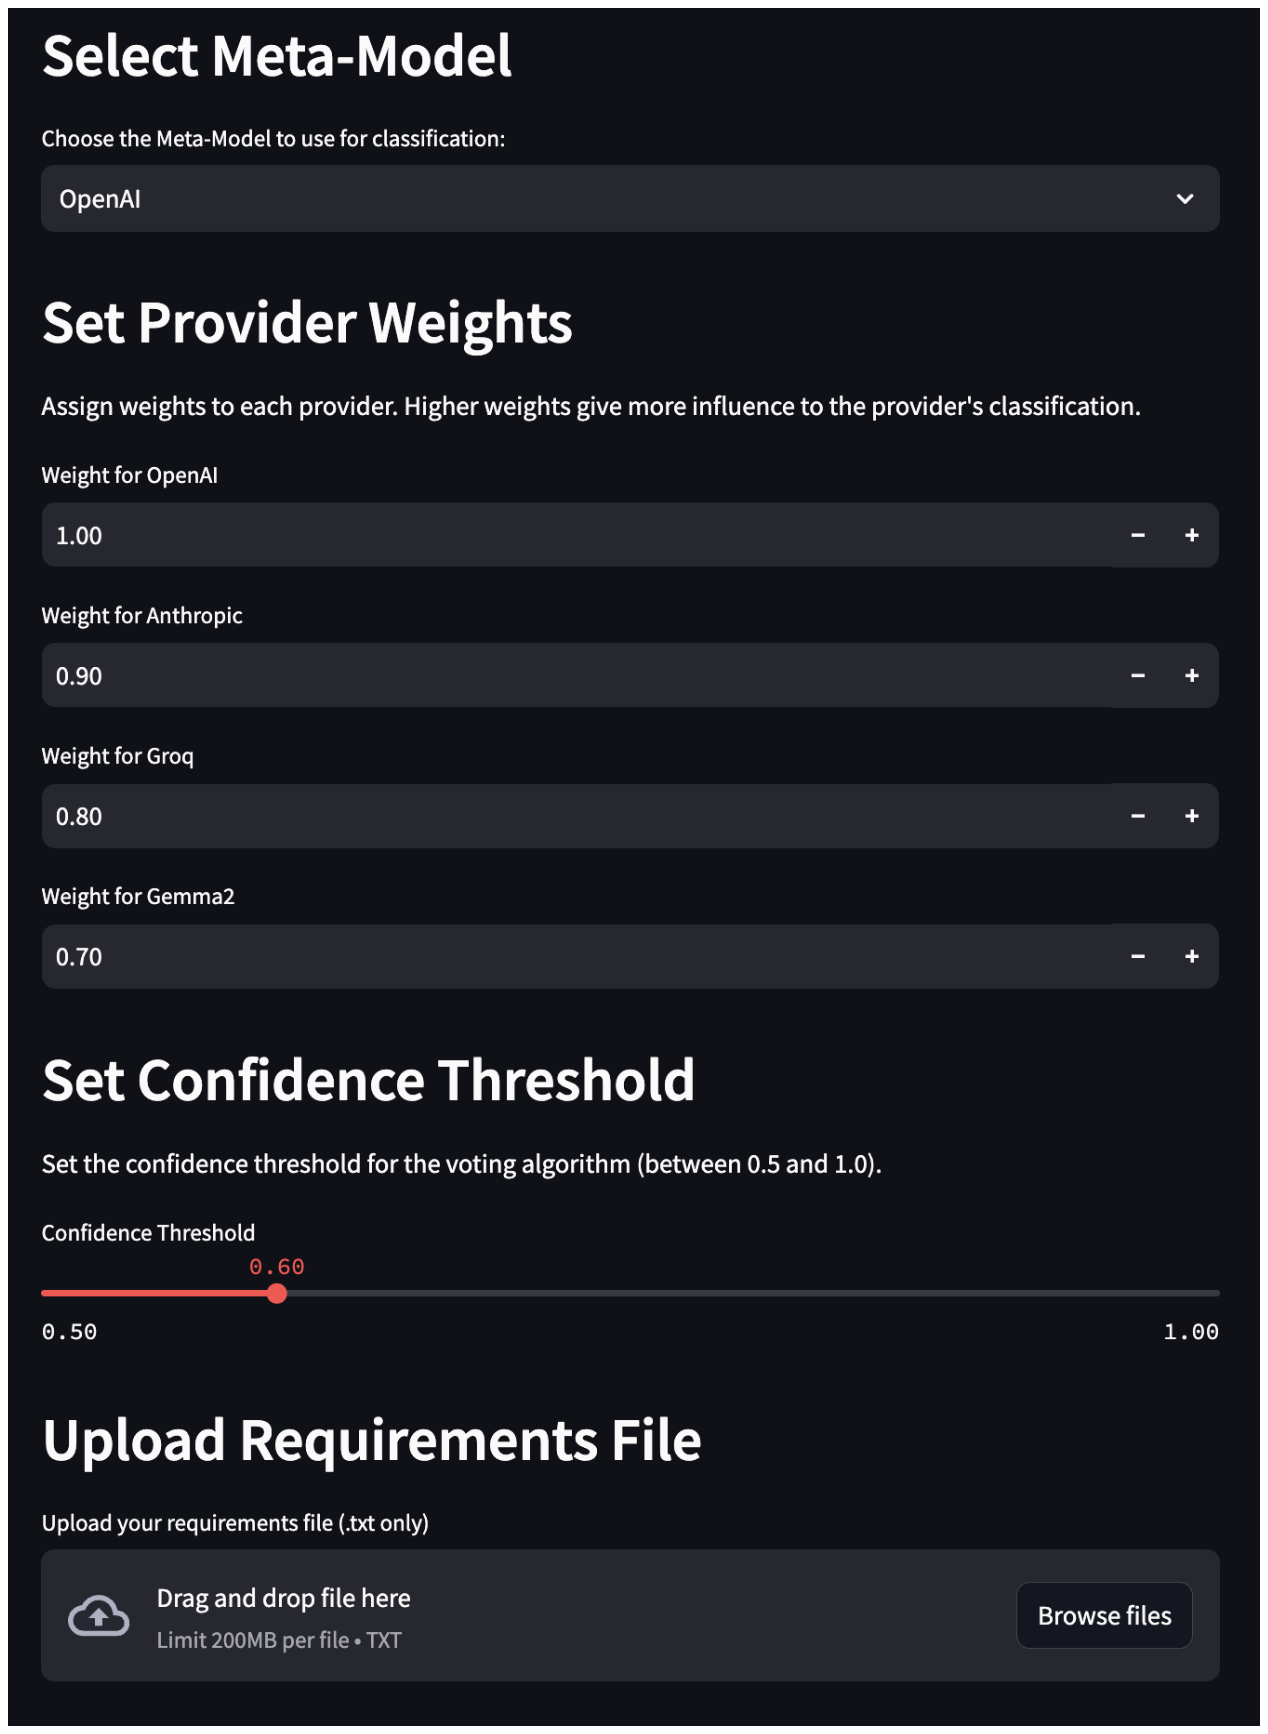
Task: Click the cloud upload icon
Action: (x=98, y=1615)
